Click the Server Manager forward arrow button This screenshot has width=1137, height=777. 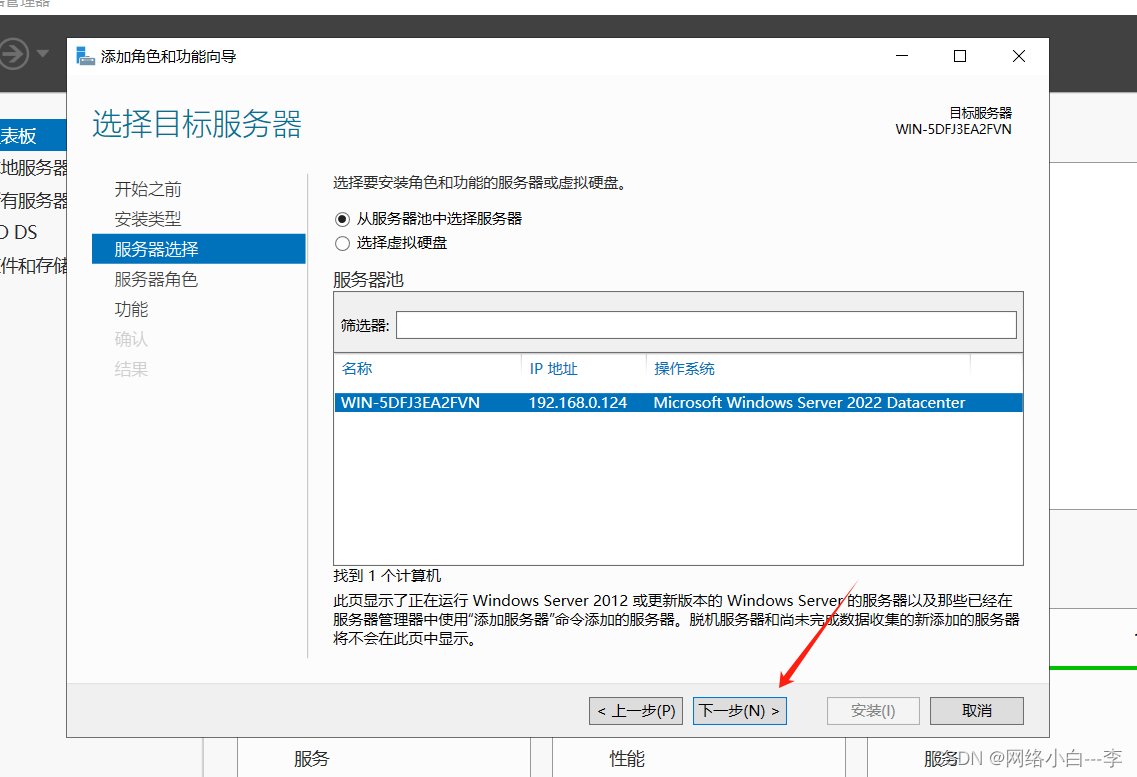[12, 54]
